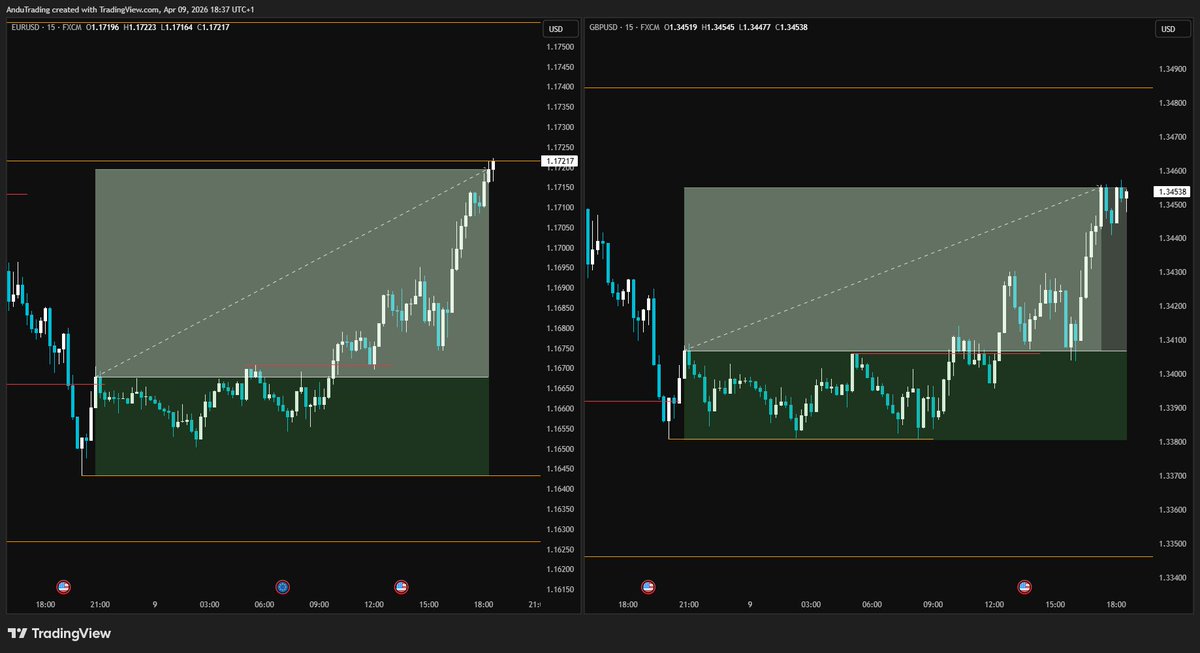Click the EURUSD low value L1.17164
The width and height of the screenshot is (1200, 653).
176,27
